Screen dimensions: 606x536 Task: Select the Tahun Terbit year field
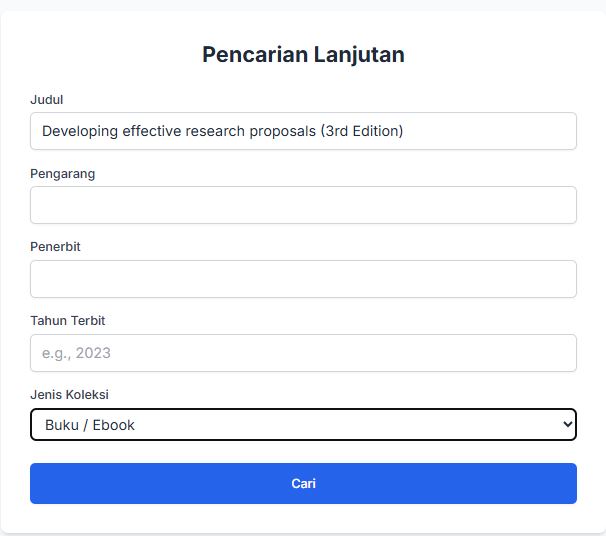[x=303, y=353]
